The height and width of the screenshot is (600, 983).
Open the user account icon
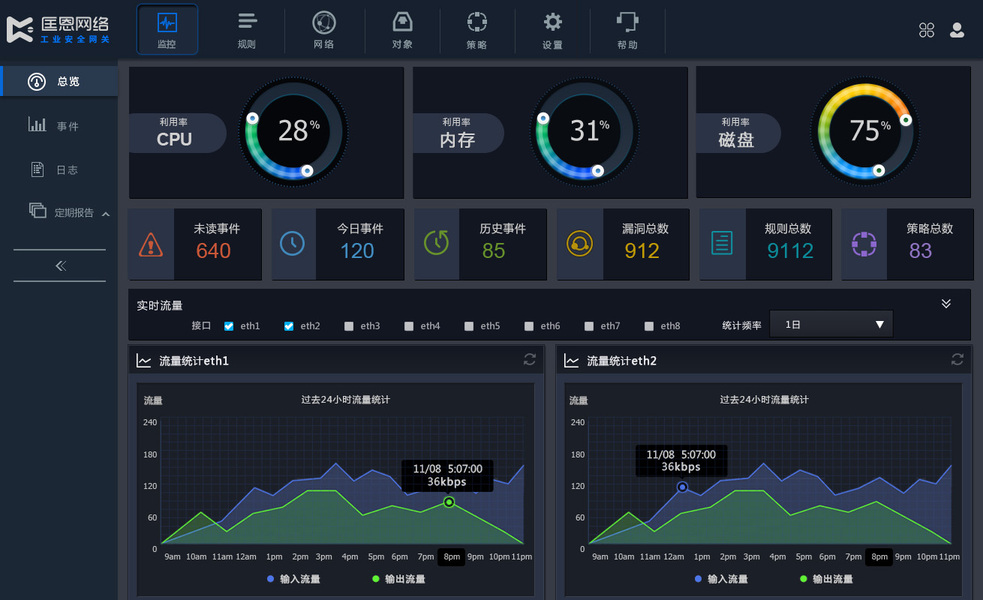(957, 30)
